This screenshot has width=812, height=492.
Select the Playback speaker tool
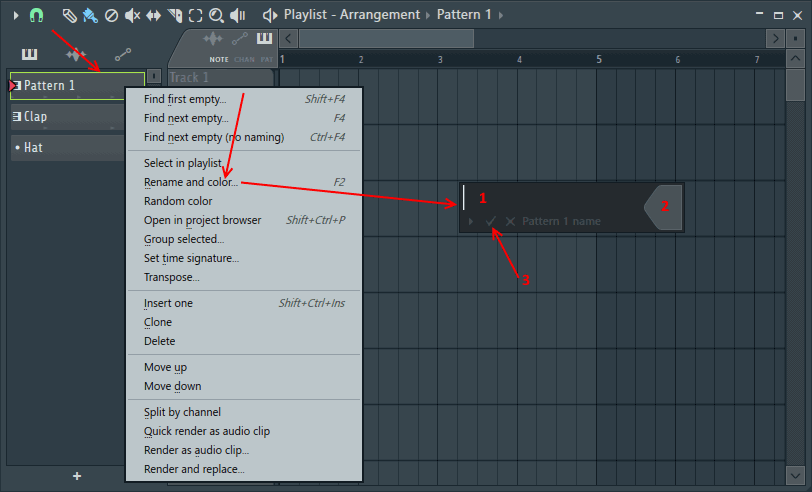(238, 15)
